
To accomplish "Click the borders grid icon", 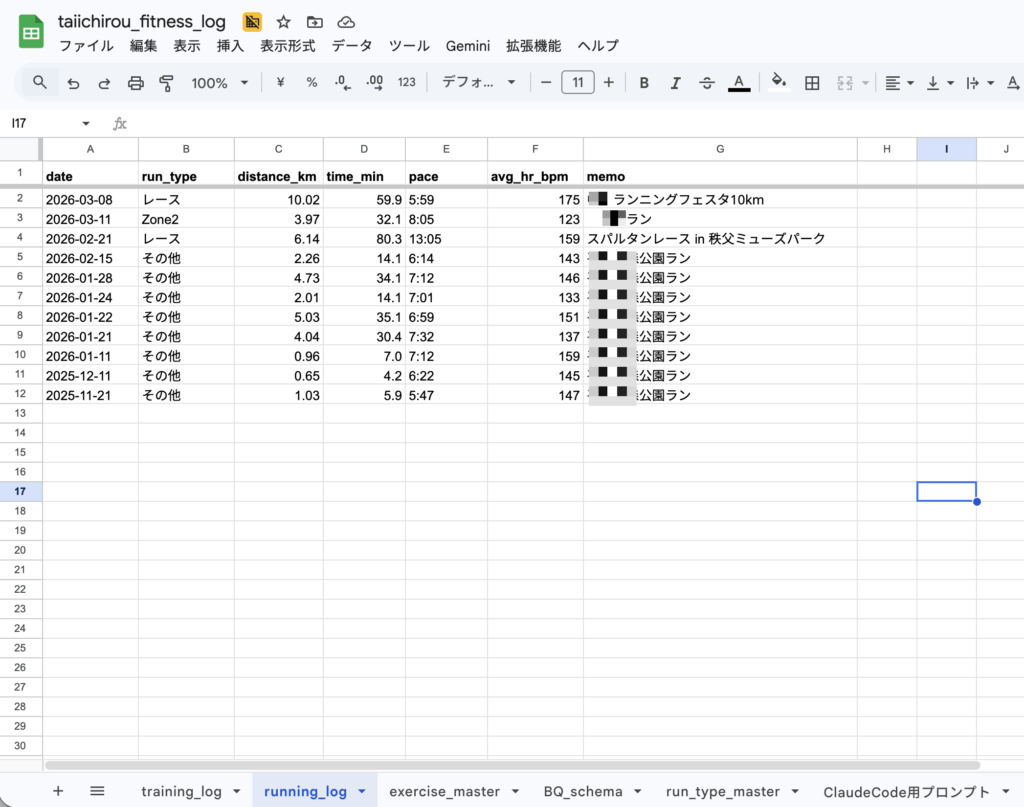I will click(812, 83).
